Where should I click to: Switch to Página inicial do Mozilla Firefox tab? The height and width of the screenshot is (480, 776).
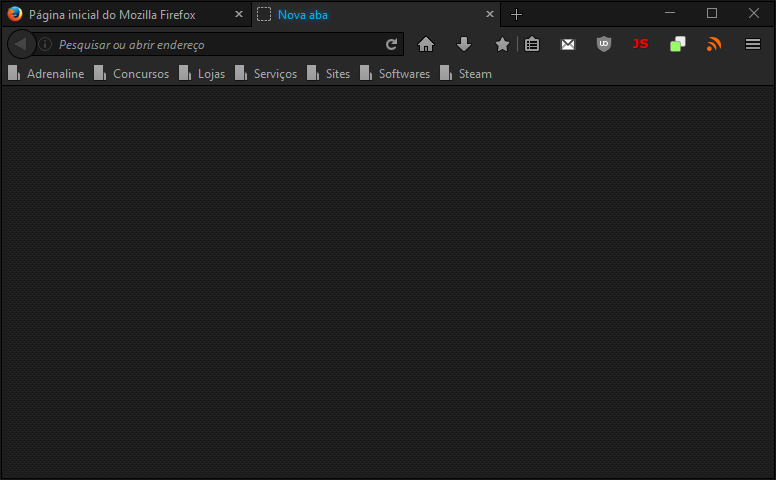pos(126,14)
